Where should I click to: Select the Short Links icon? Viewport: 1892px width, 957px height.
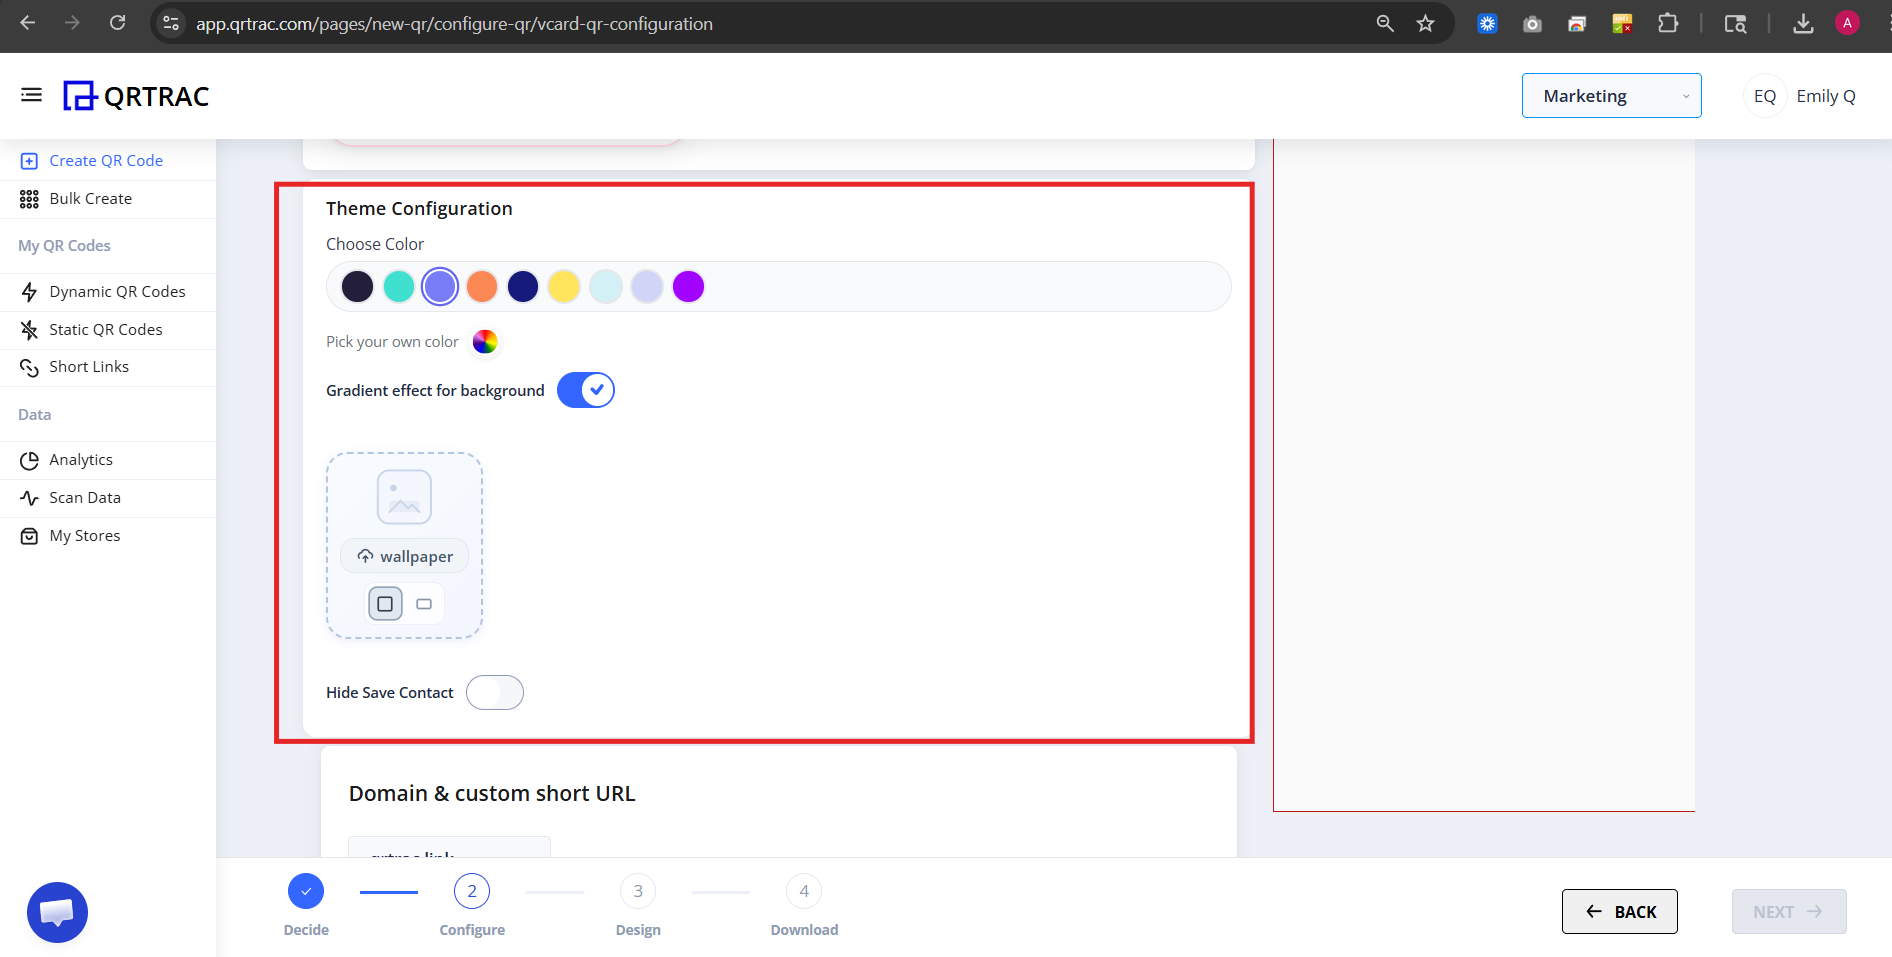pos(29,366)
